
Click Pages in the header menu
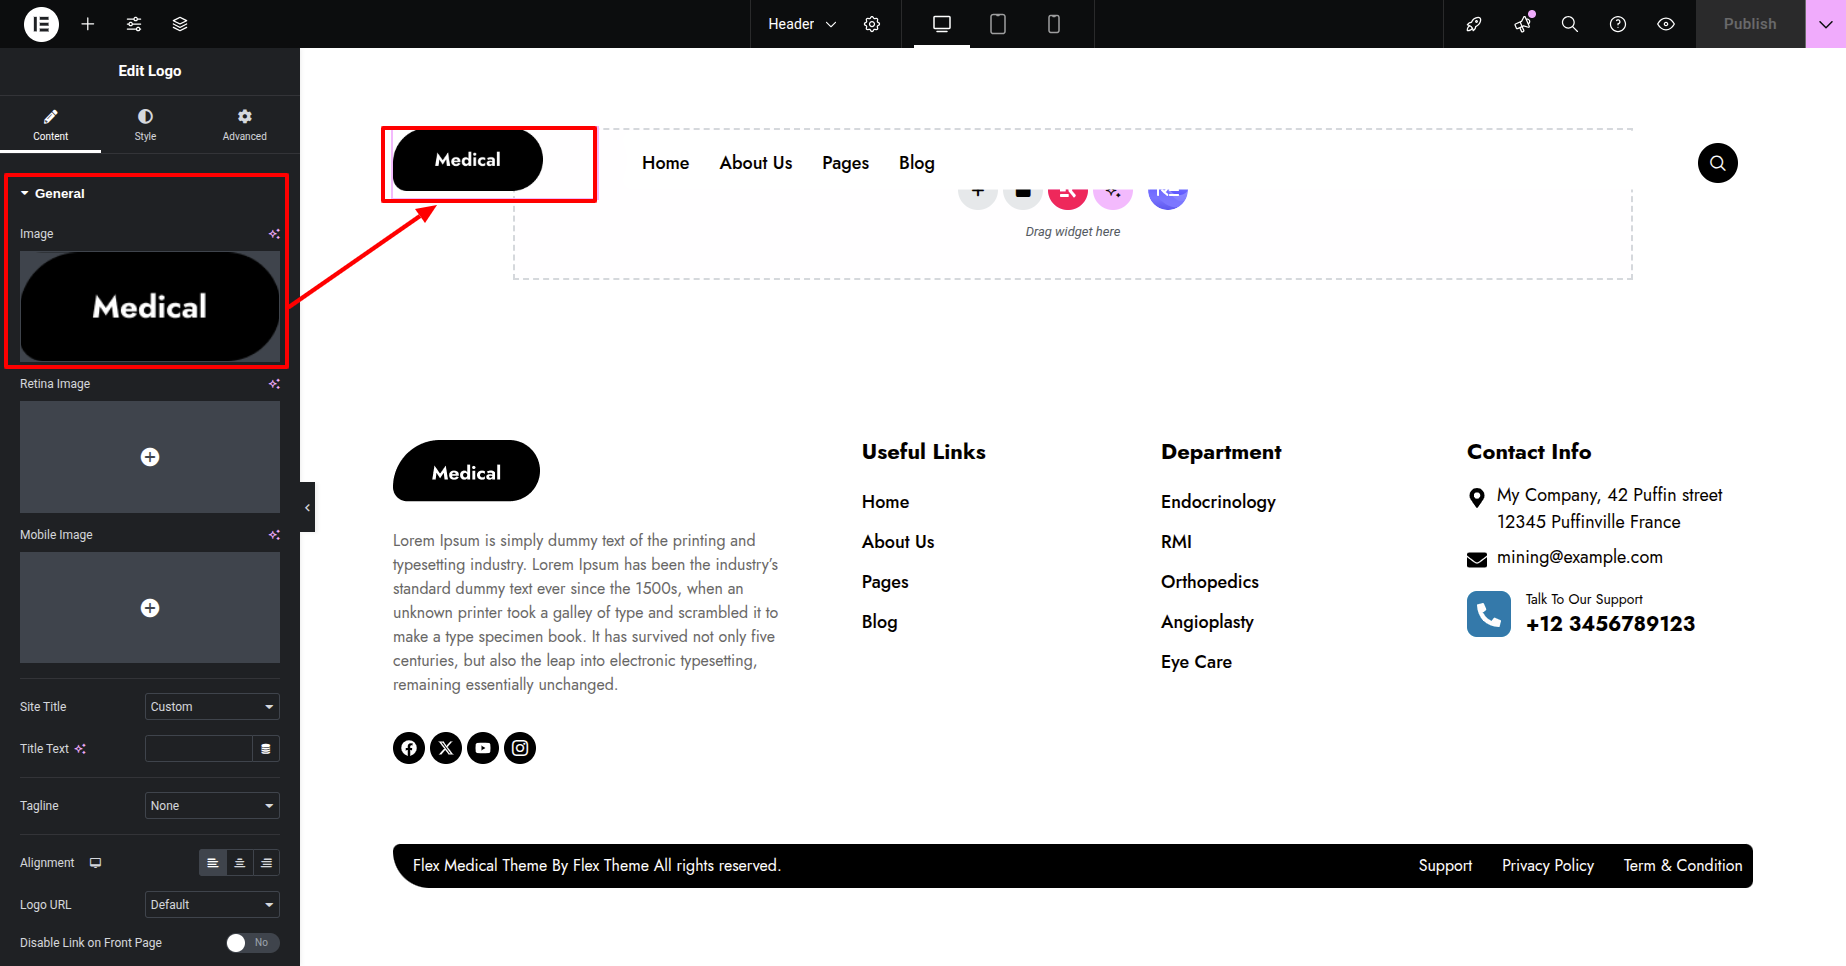(x=845, y=163)
